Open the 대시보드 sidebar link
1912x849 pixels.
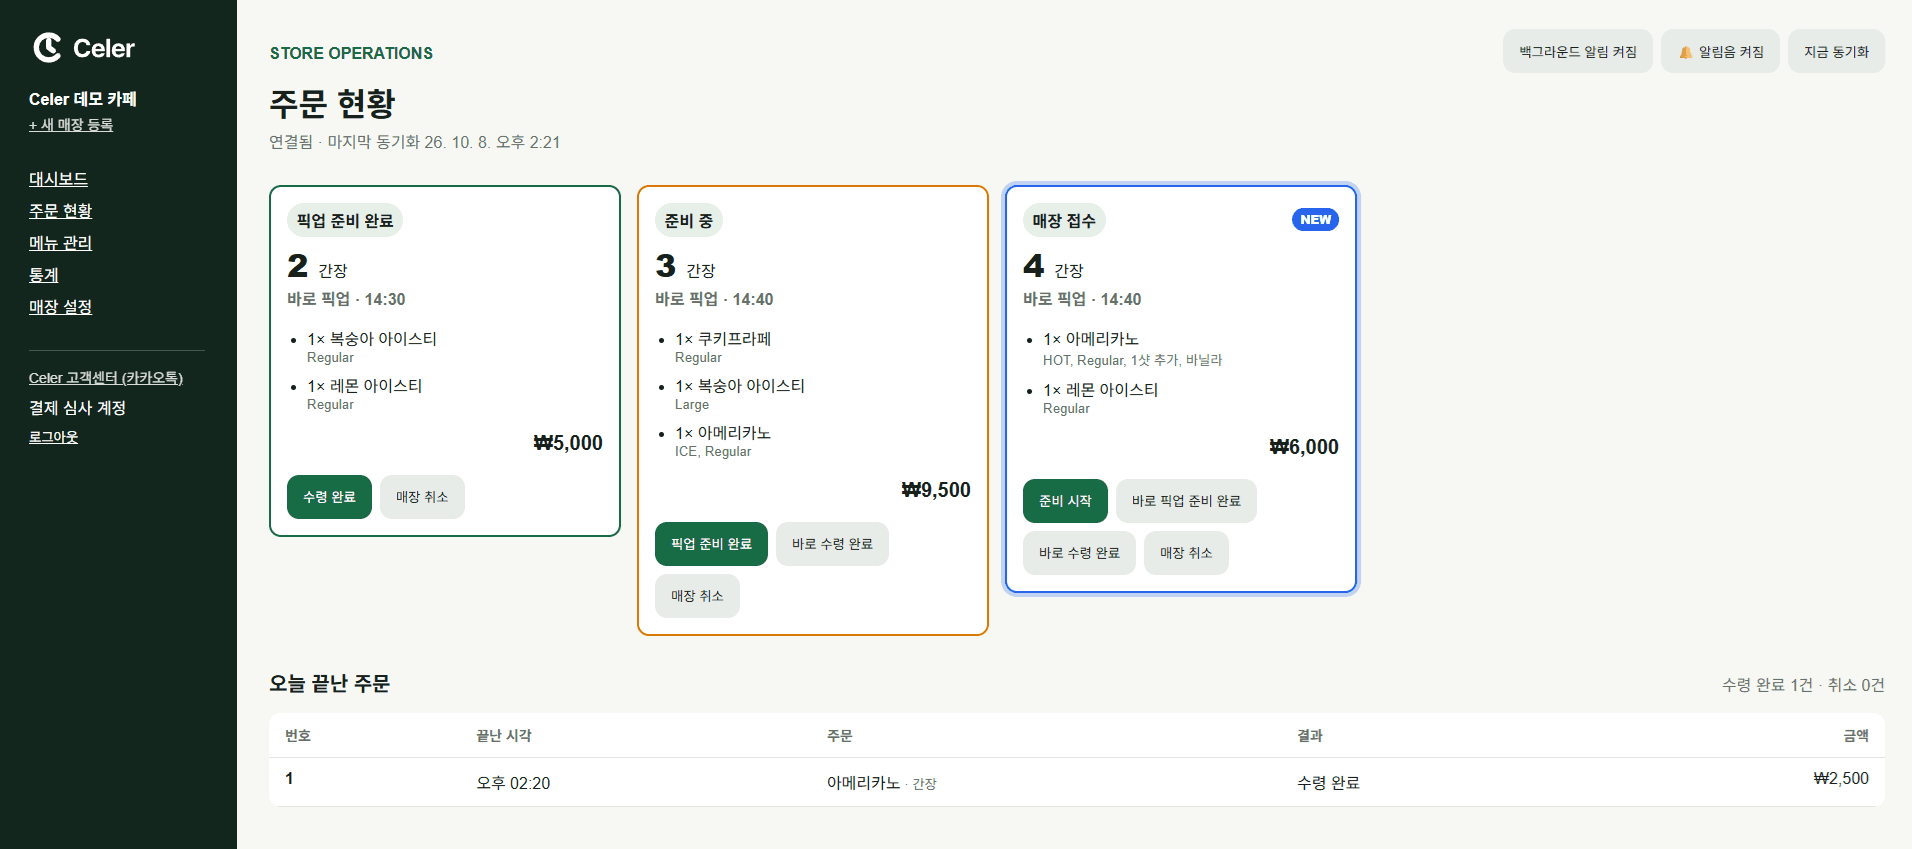(58, 179)
